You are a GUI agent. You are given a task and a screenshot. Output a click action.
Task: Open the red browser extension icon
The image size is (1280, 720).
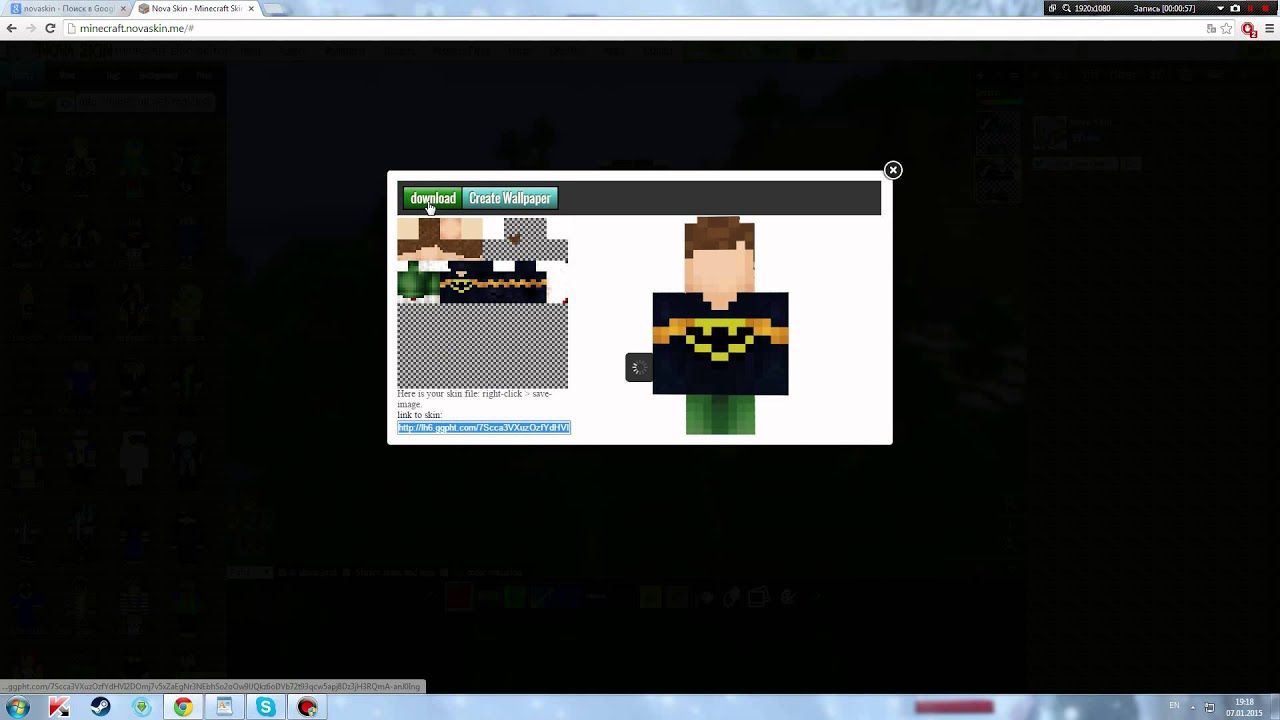(1249, 29)
